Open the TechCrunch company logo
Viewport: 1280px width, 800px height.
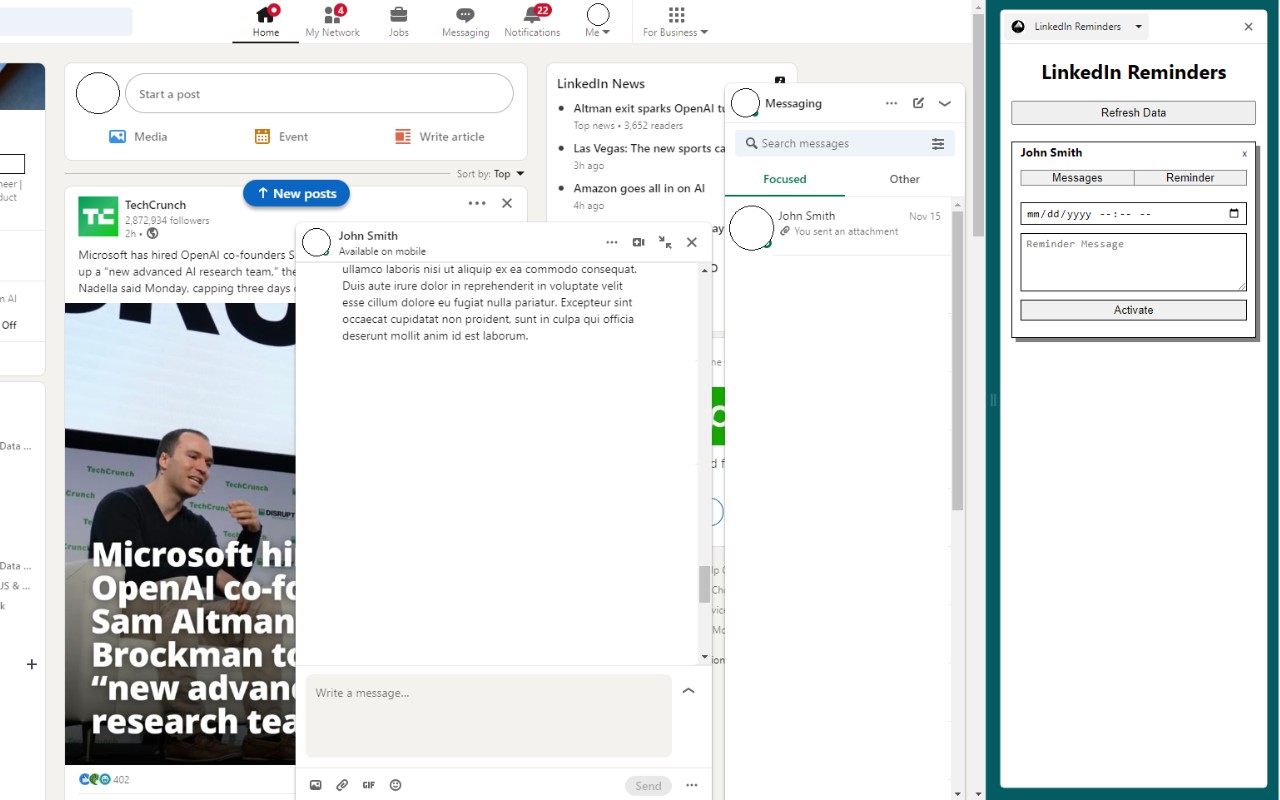tap(98, 216)
